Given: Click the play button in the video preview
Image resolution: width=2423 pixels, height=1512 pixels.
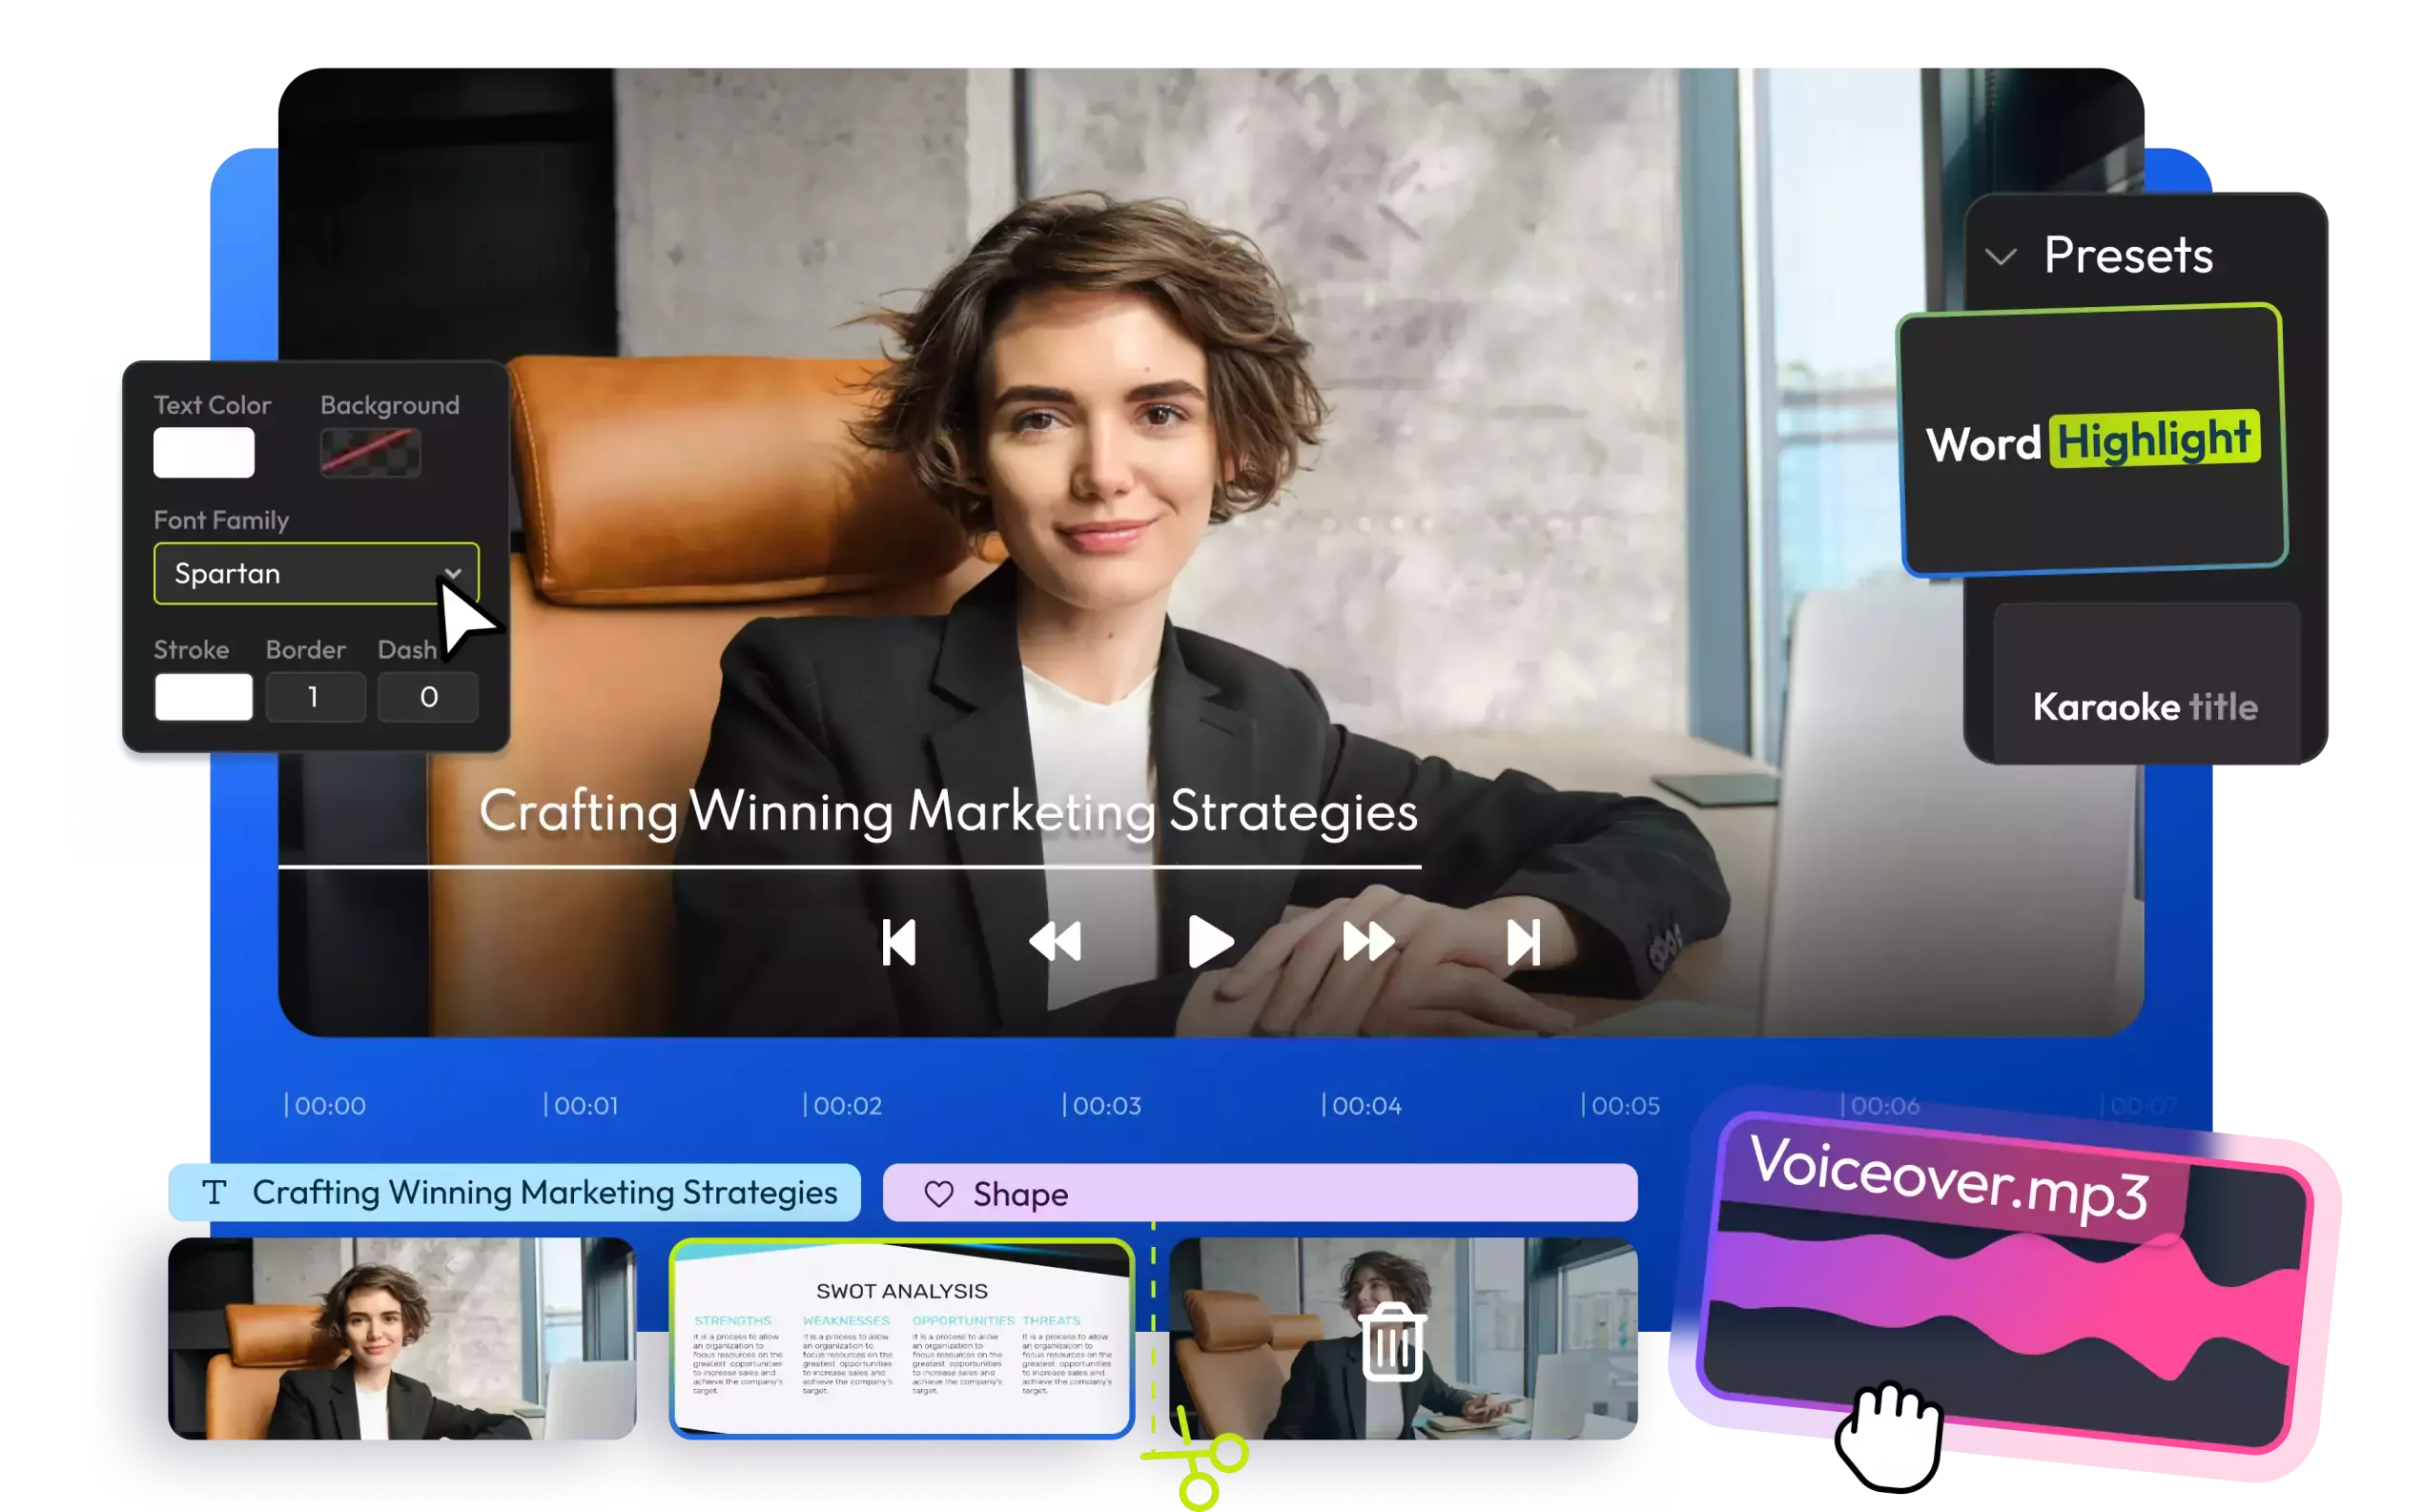Looking at the screenshot, I should 1209,942.
